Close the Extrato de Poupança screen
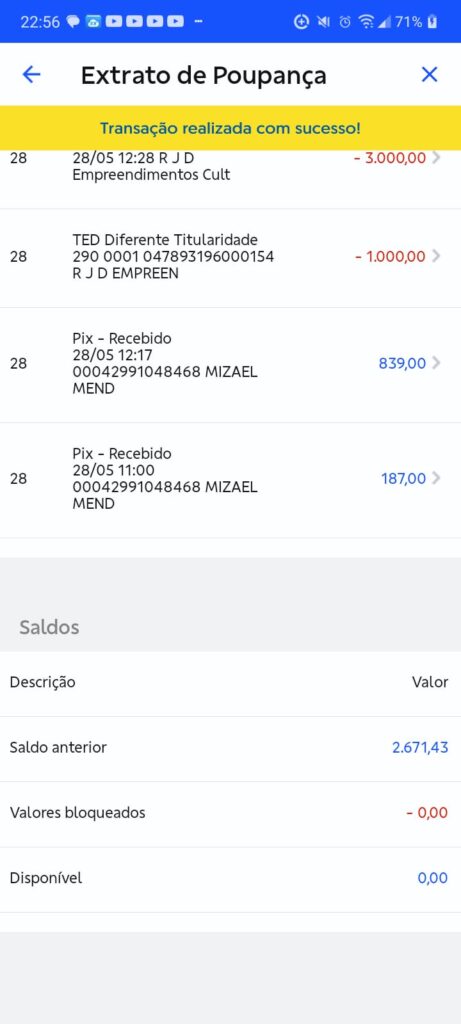461x1024 pixels. 429,74
